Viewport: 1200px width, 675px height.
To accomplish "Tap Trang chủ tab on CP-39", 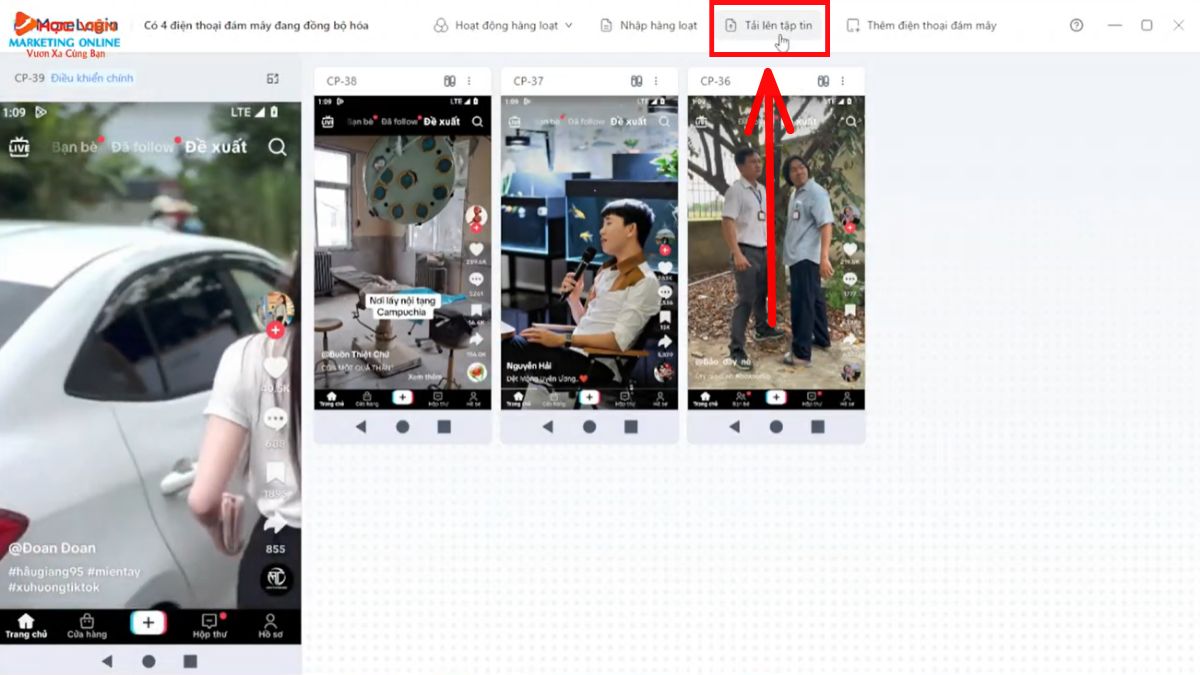I will pyautogui.click(x=26, y=627).
